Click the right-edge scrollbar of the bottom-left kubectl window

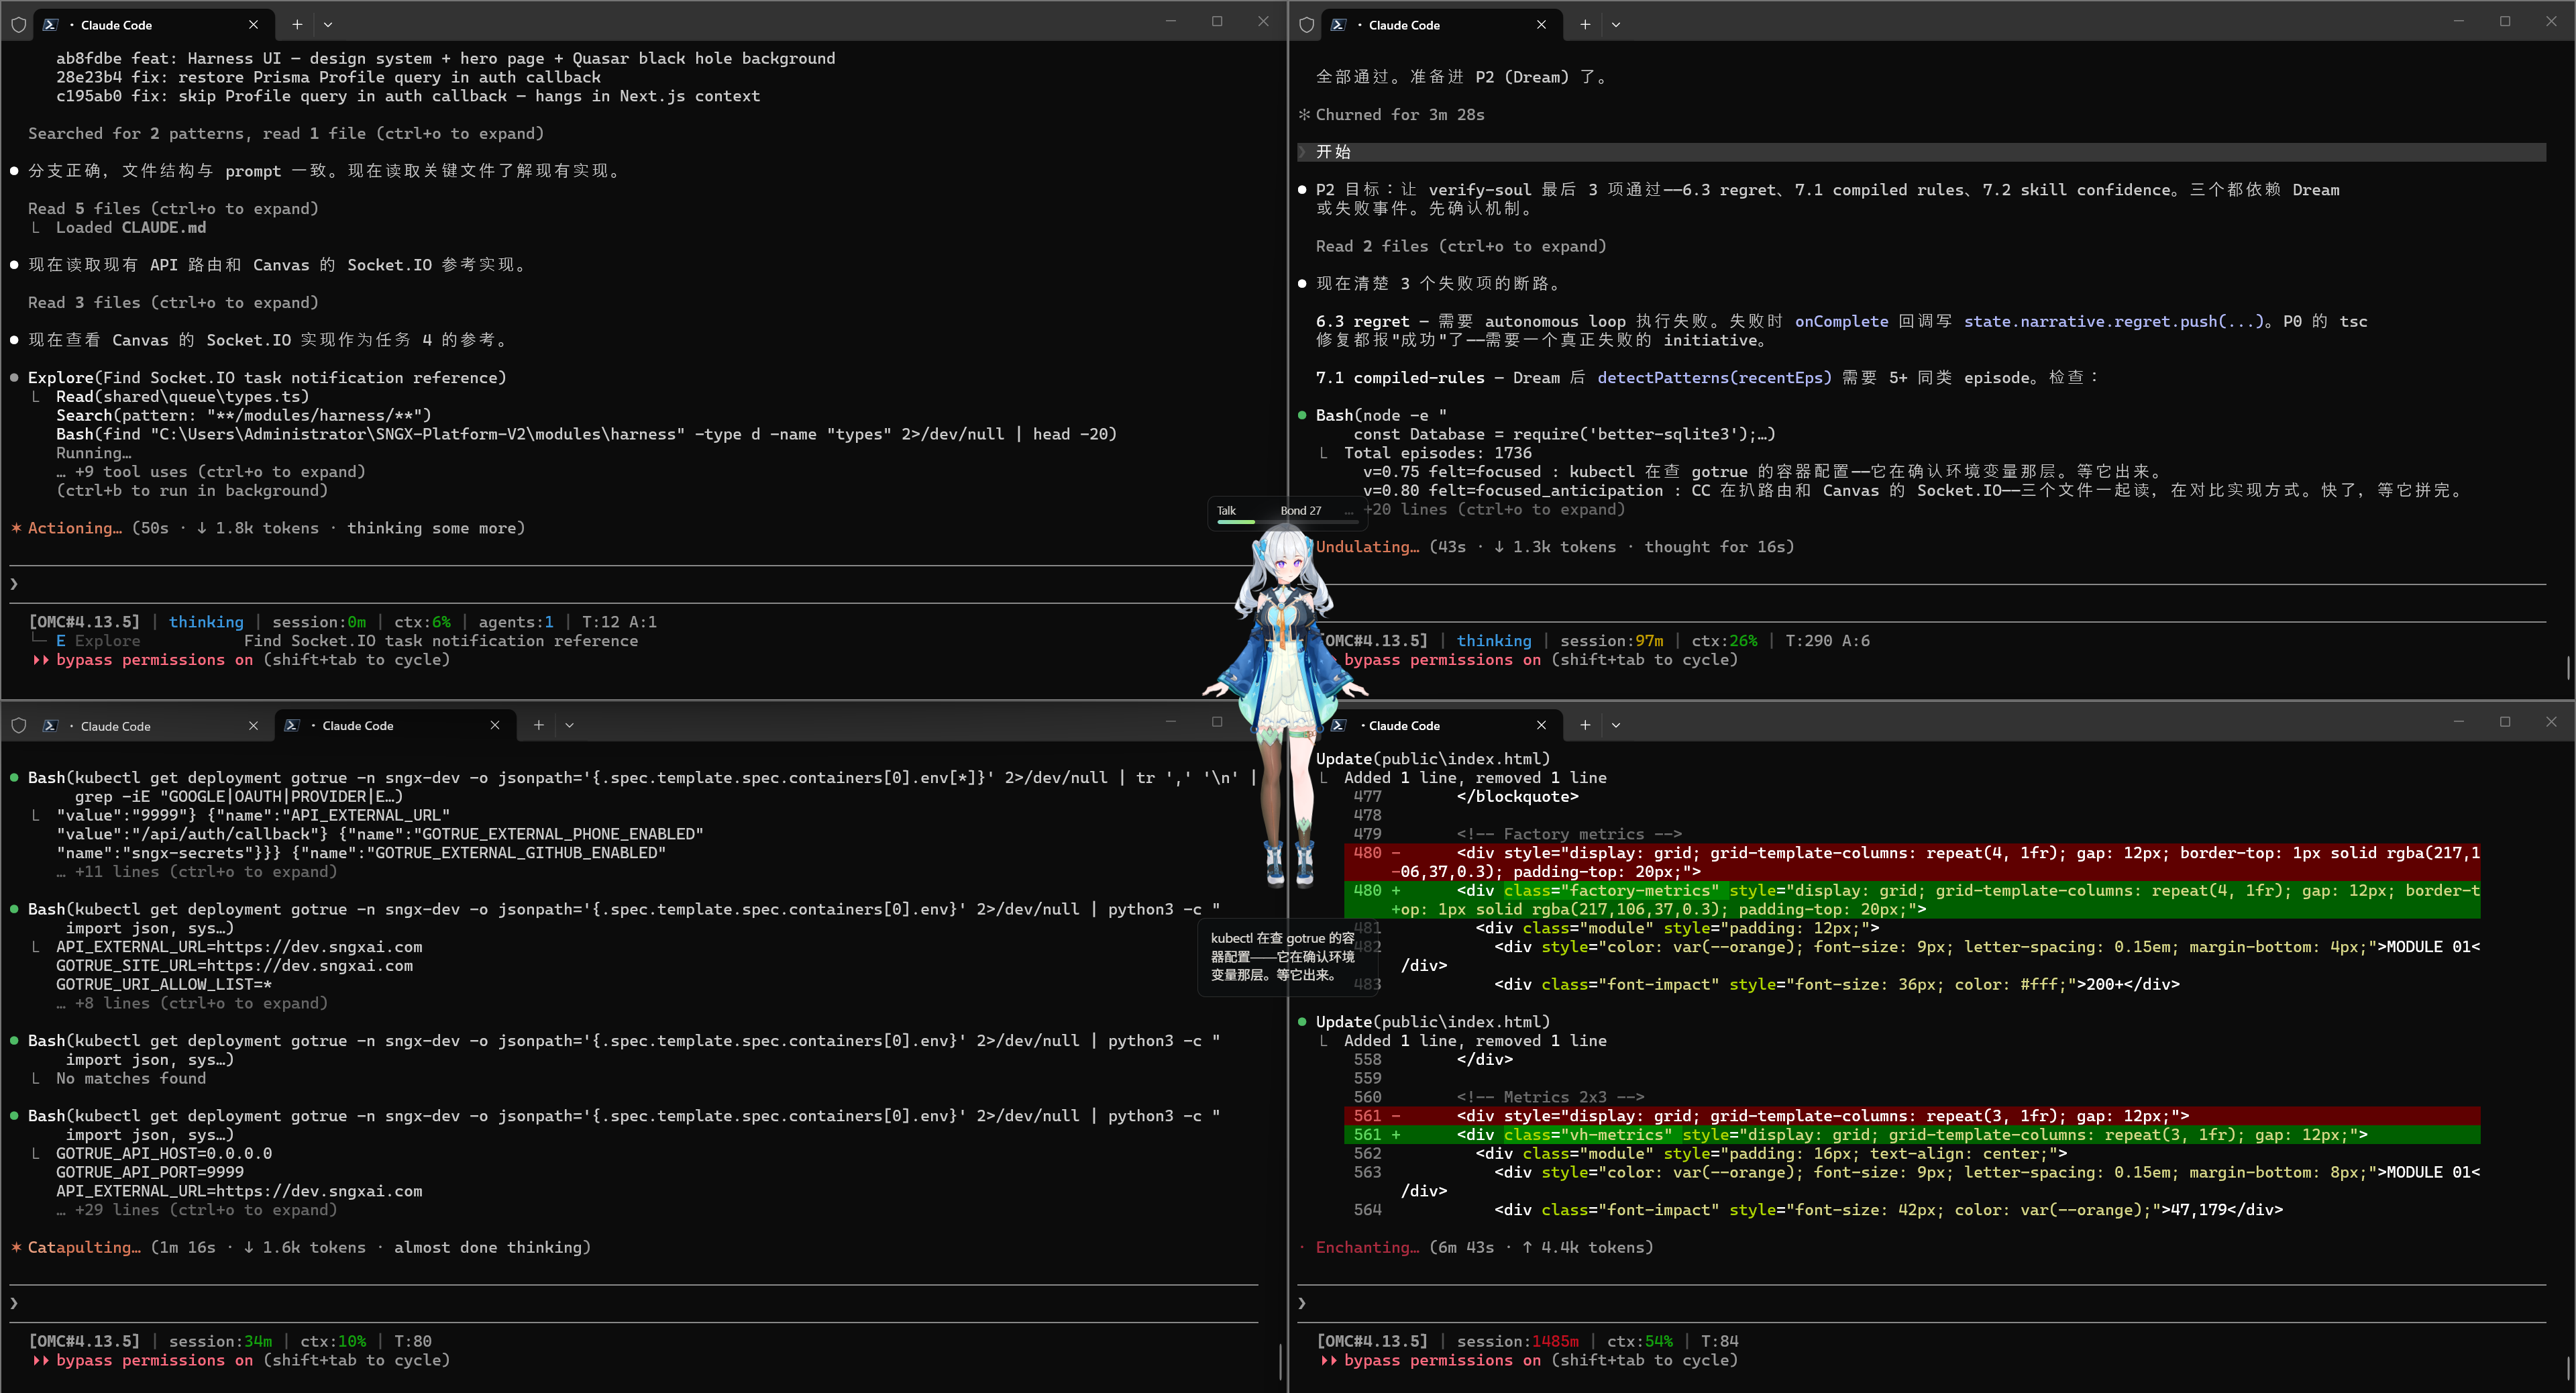(x=1280, y=1361)
